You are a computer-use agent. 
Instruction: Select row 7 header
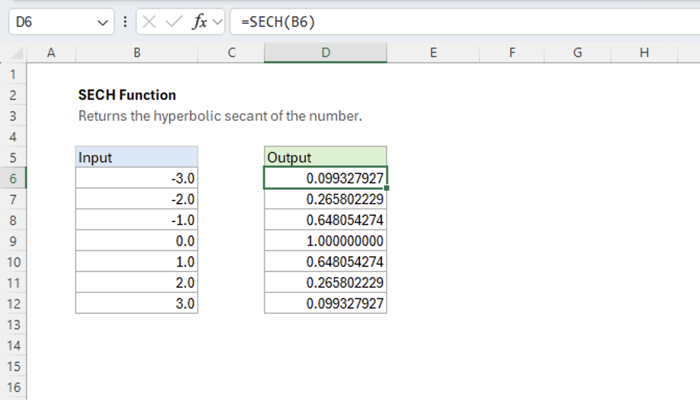(x=13, y=199)
